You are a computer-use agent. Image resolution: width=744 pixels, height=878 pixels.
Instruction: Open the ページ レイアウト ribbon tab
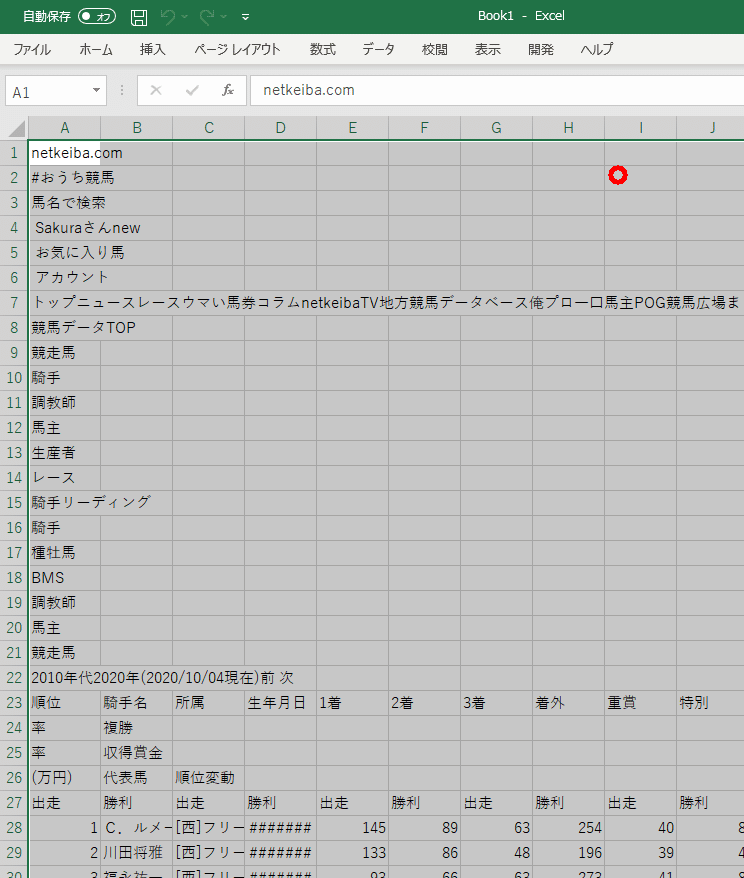[237, 49]
